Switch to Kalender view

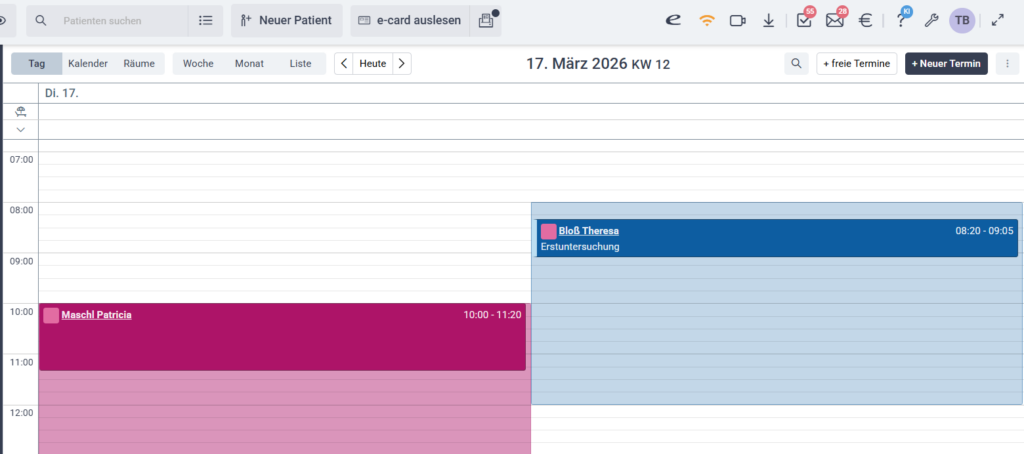click(x=88, y=64)
